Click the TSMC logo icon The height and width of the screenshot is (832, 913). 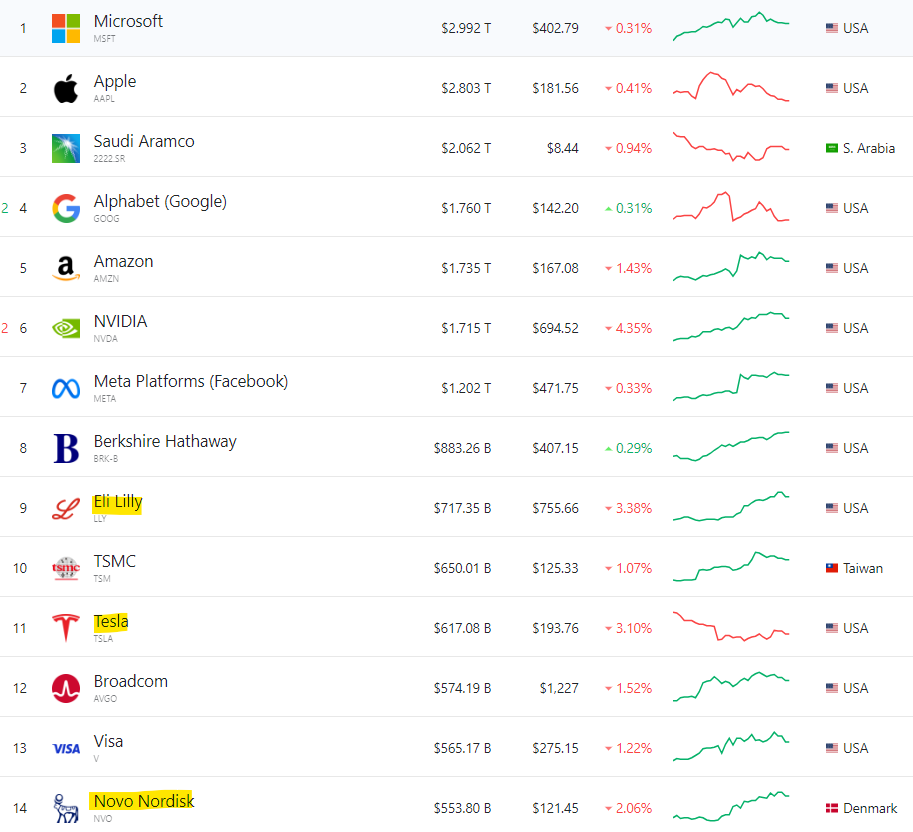pos(66,568)
